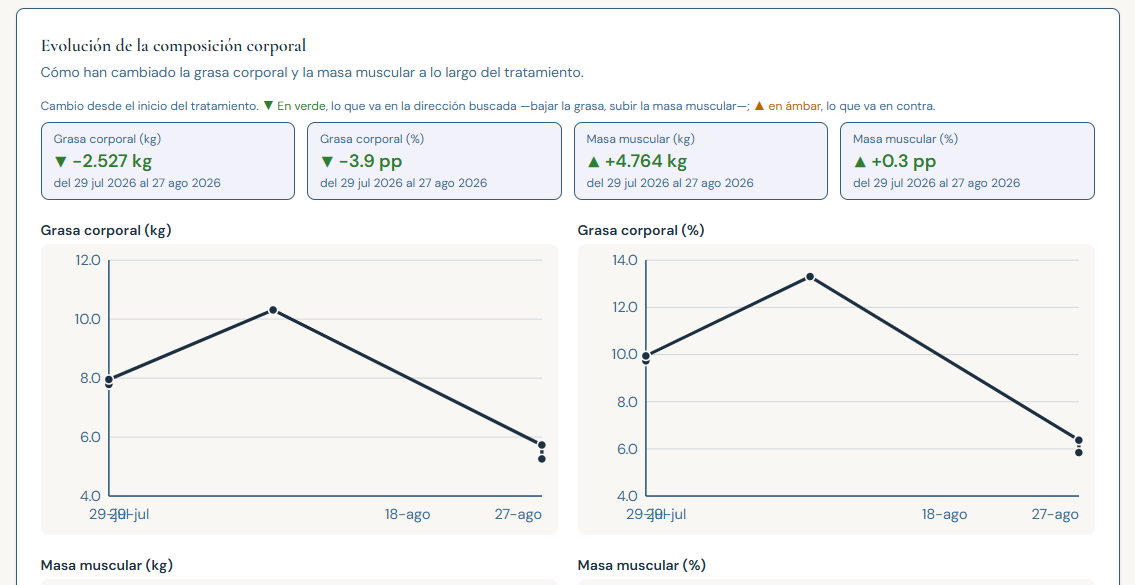Select the peak data point in Grasa corporal (%) chart
Viewport: 1135px width, 585px height.
[x=810, y=277]
